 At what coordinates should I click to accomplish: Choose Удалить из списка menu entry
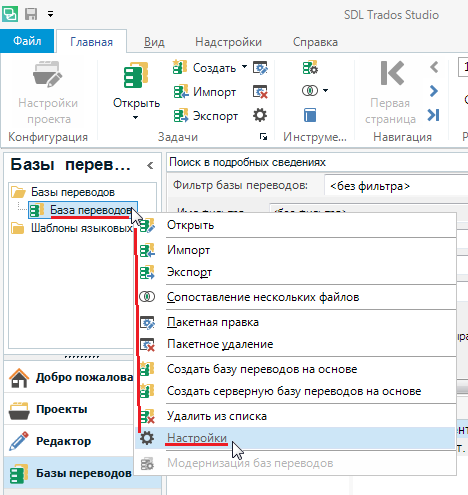[295, 416]
